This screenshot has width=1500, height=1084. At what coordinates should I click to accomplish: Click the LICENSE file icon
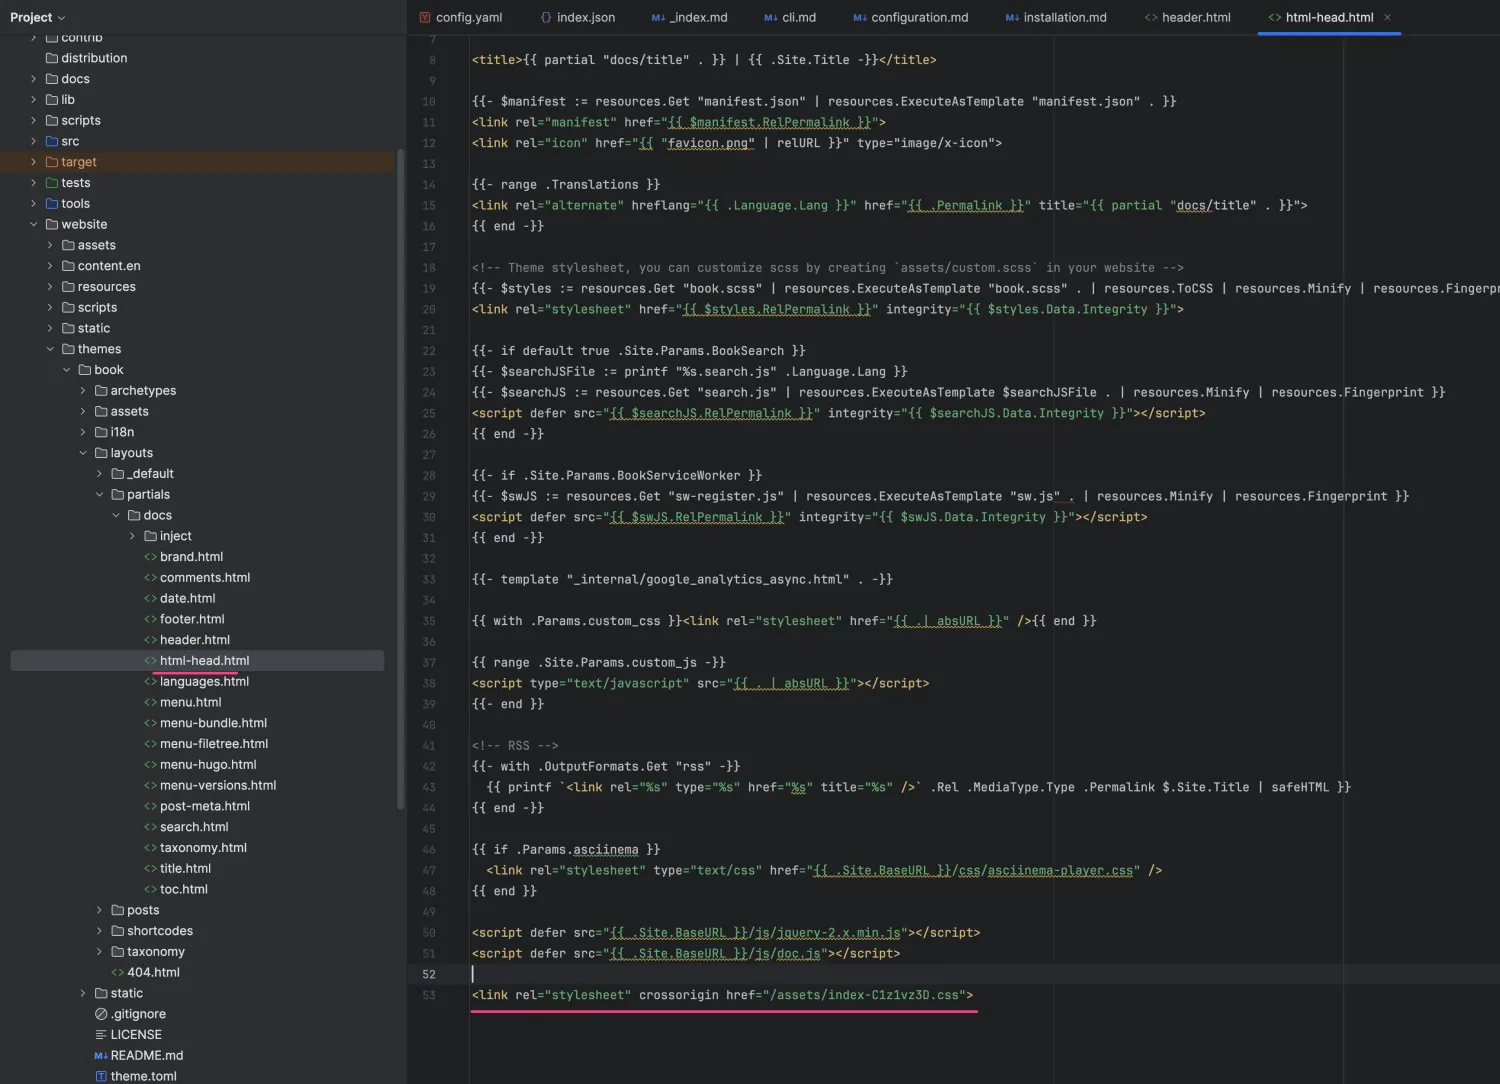pyautogui.click(x=101, y=1035)
